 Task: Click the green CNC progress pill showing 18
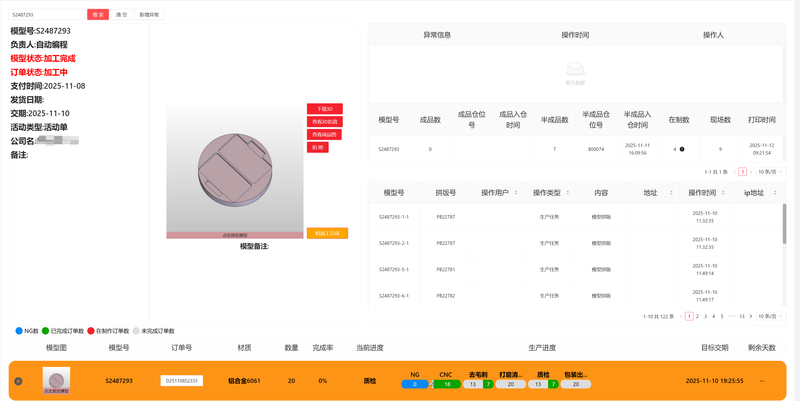pyautogui.click(x=447, y=384)
